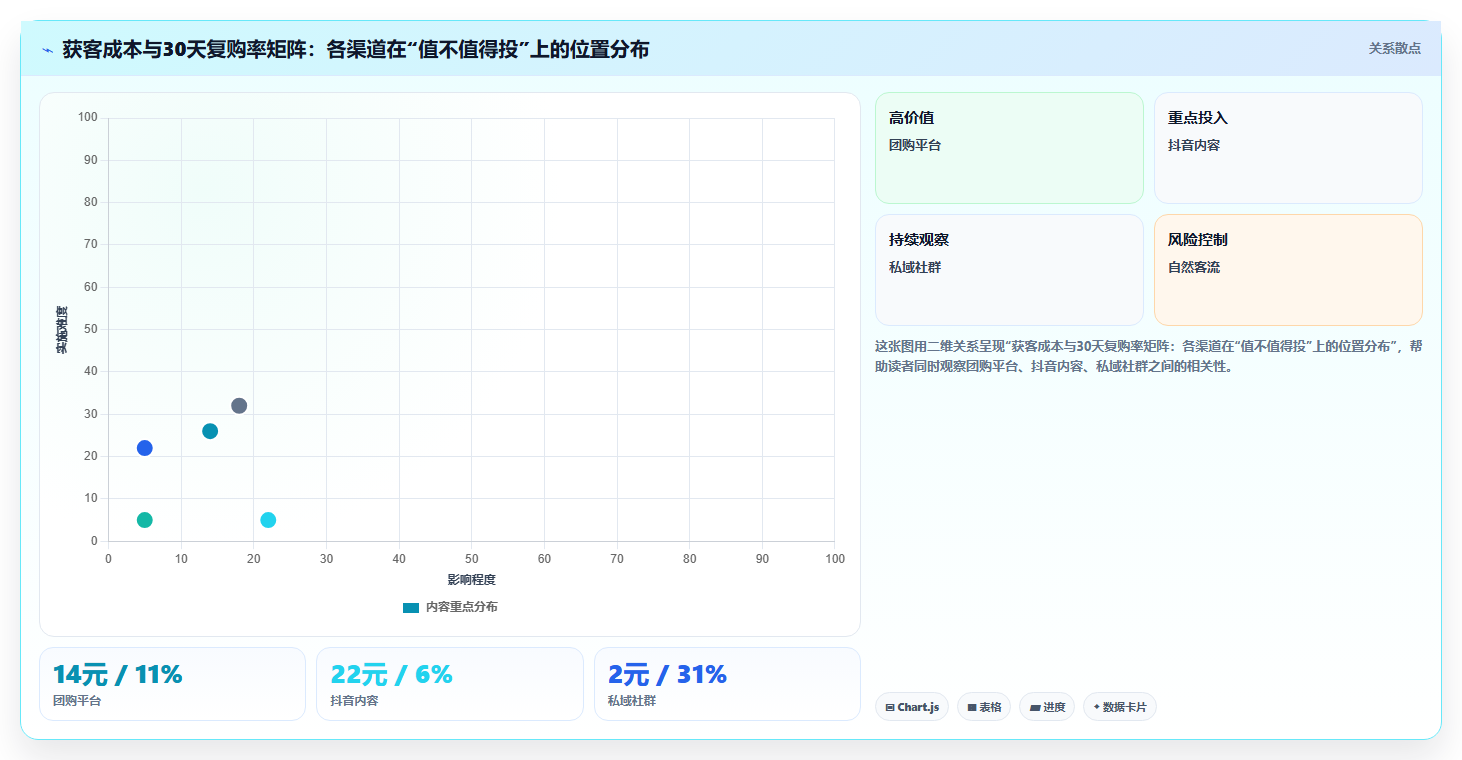The image size is (1462, 760).
Task: Click the 22元 / 6% 抖音内容 stat card
Action: pyautogui.click(x=450, y=684)
